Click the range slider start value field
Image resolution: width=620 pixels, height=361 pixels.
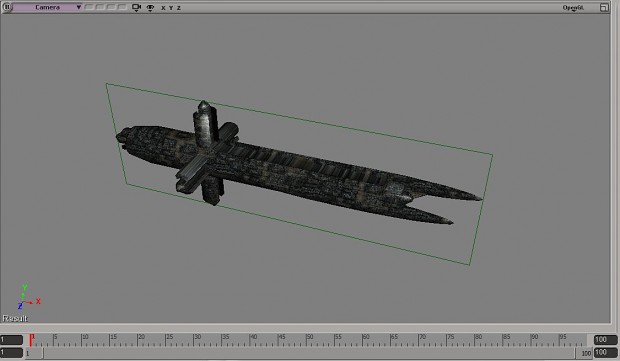[x=11, y=352]
